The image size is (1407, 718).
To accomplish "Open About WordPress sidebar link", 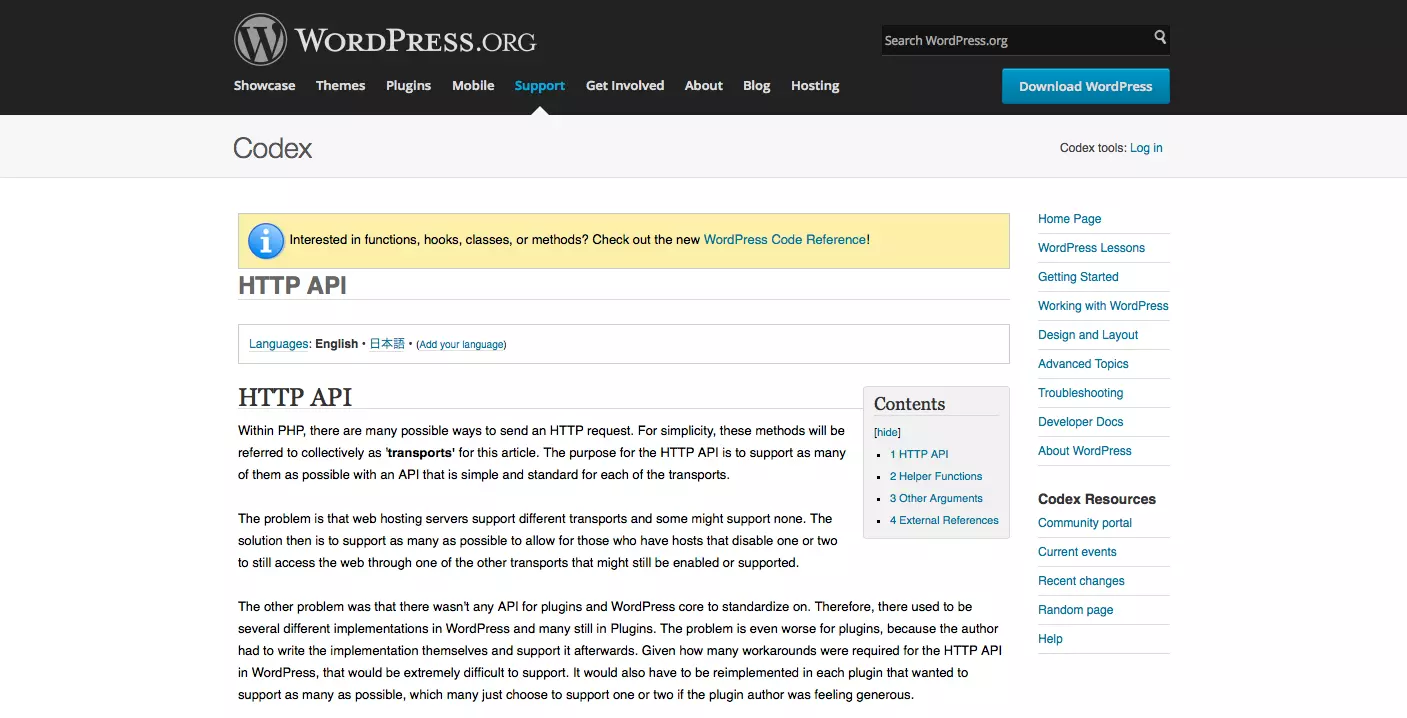I will point(1085,451).
